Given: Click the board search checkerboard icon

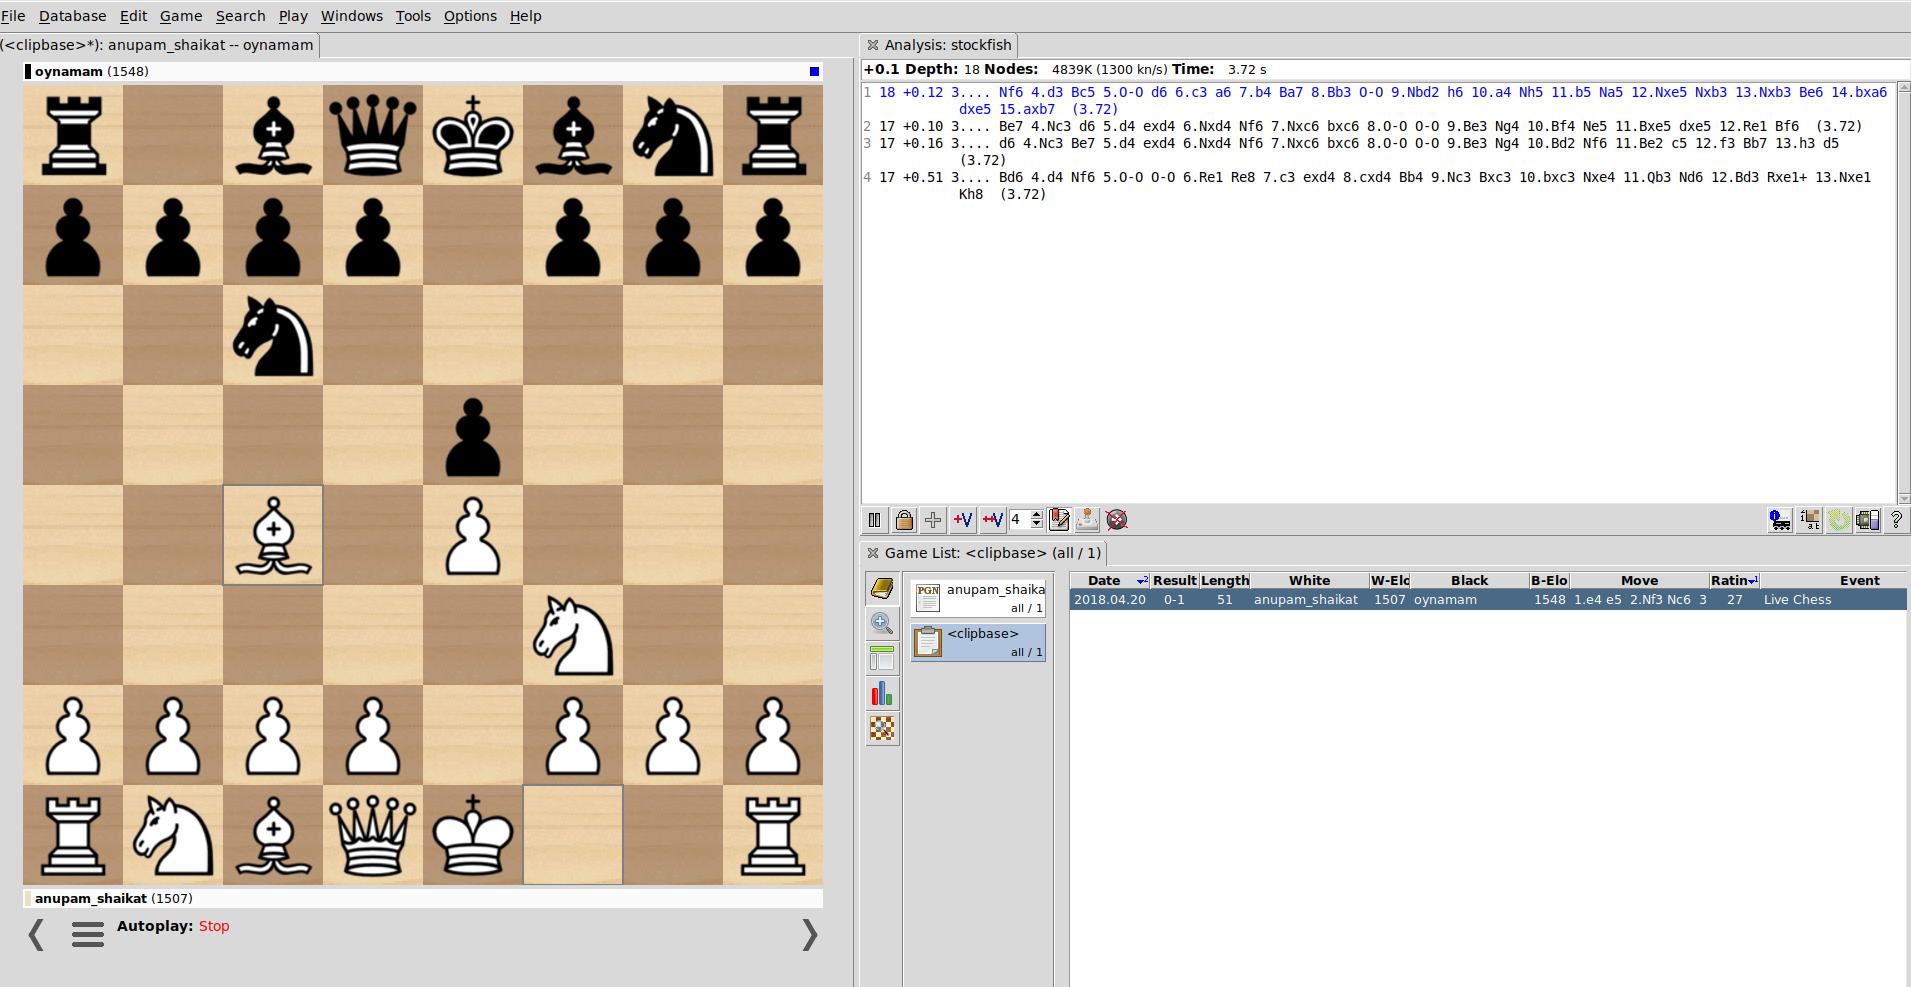Looking at the screenshot, I should (x=882, y=728).
